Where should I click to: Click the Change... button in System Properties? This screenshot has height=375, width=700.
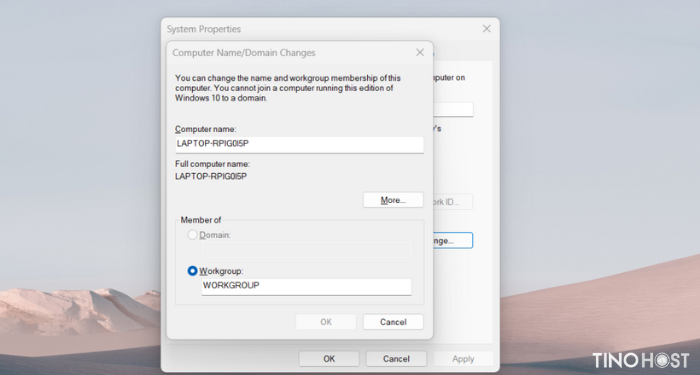coord(453,240)
